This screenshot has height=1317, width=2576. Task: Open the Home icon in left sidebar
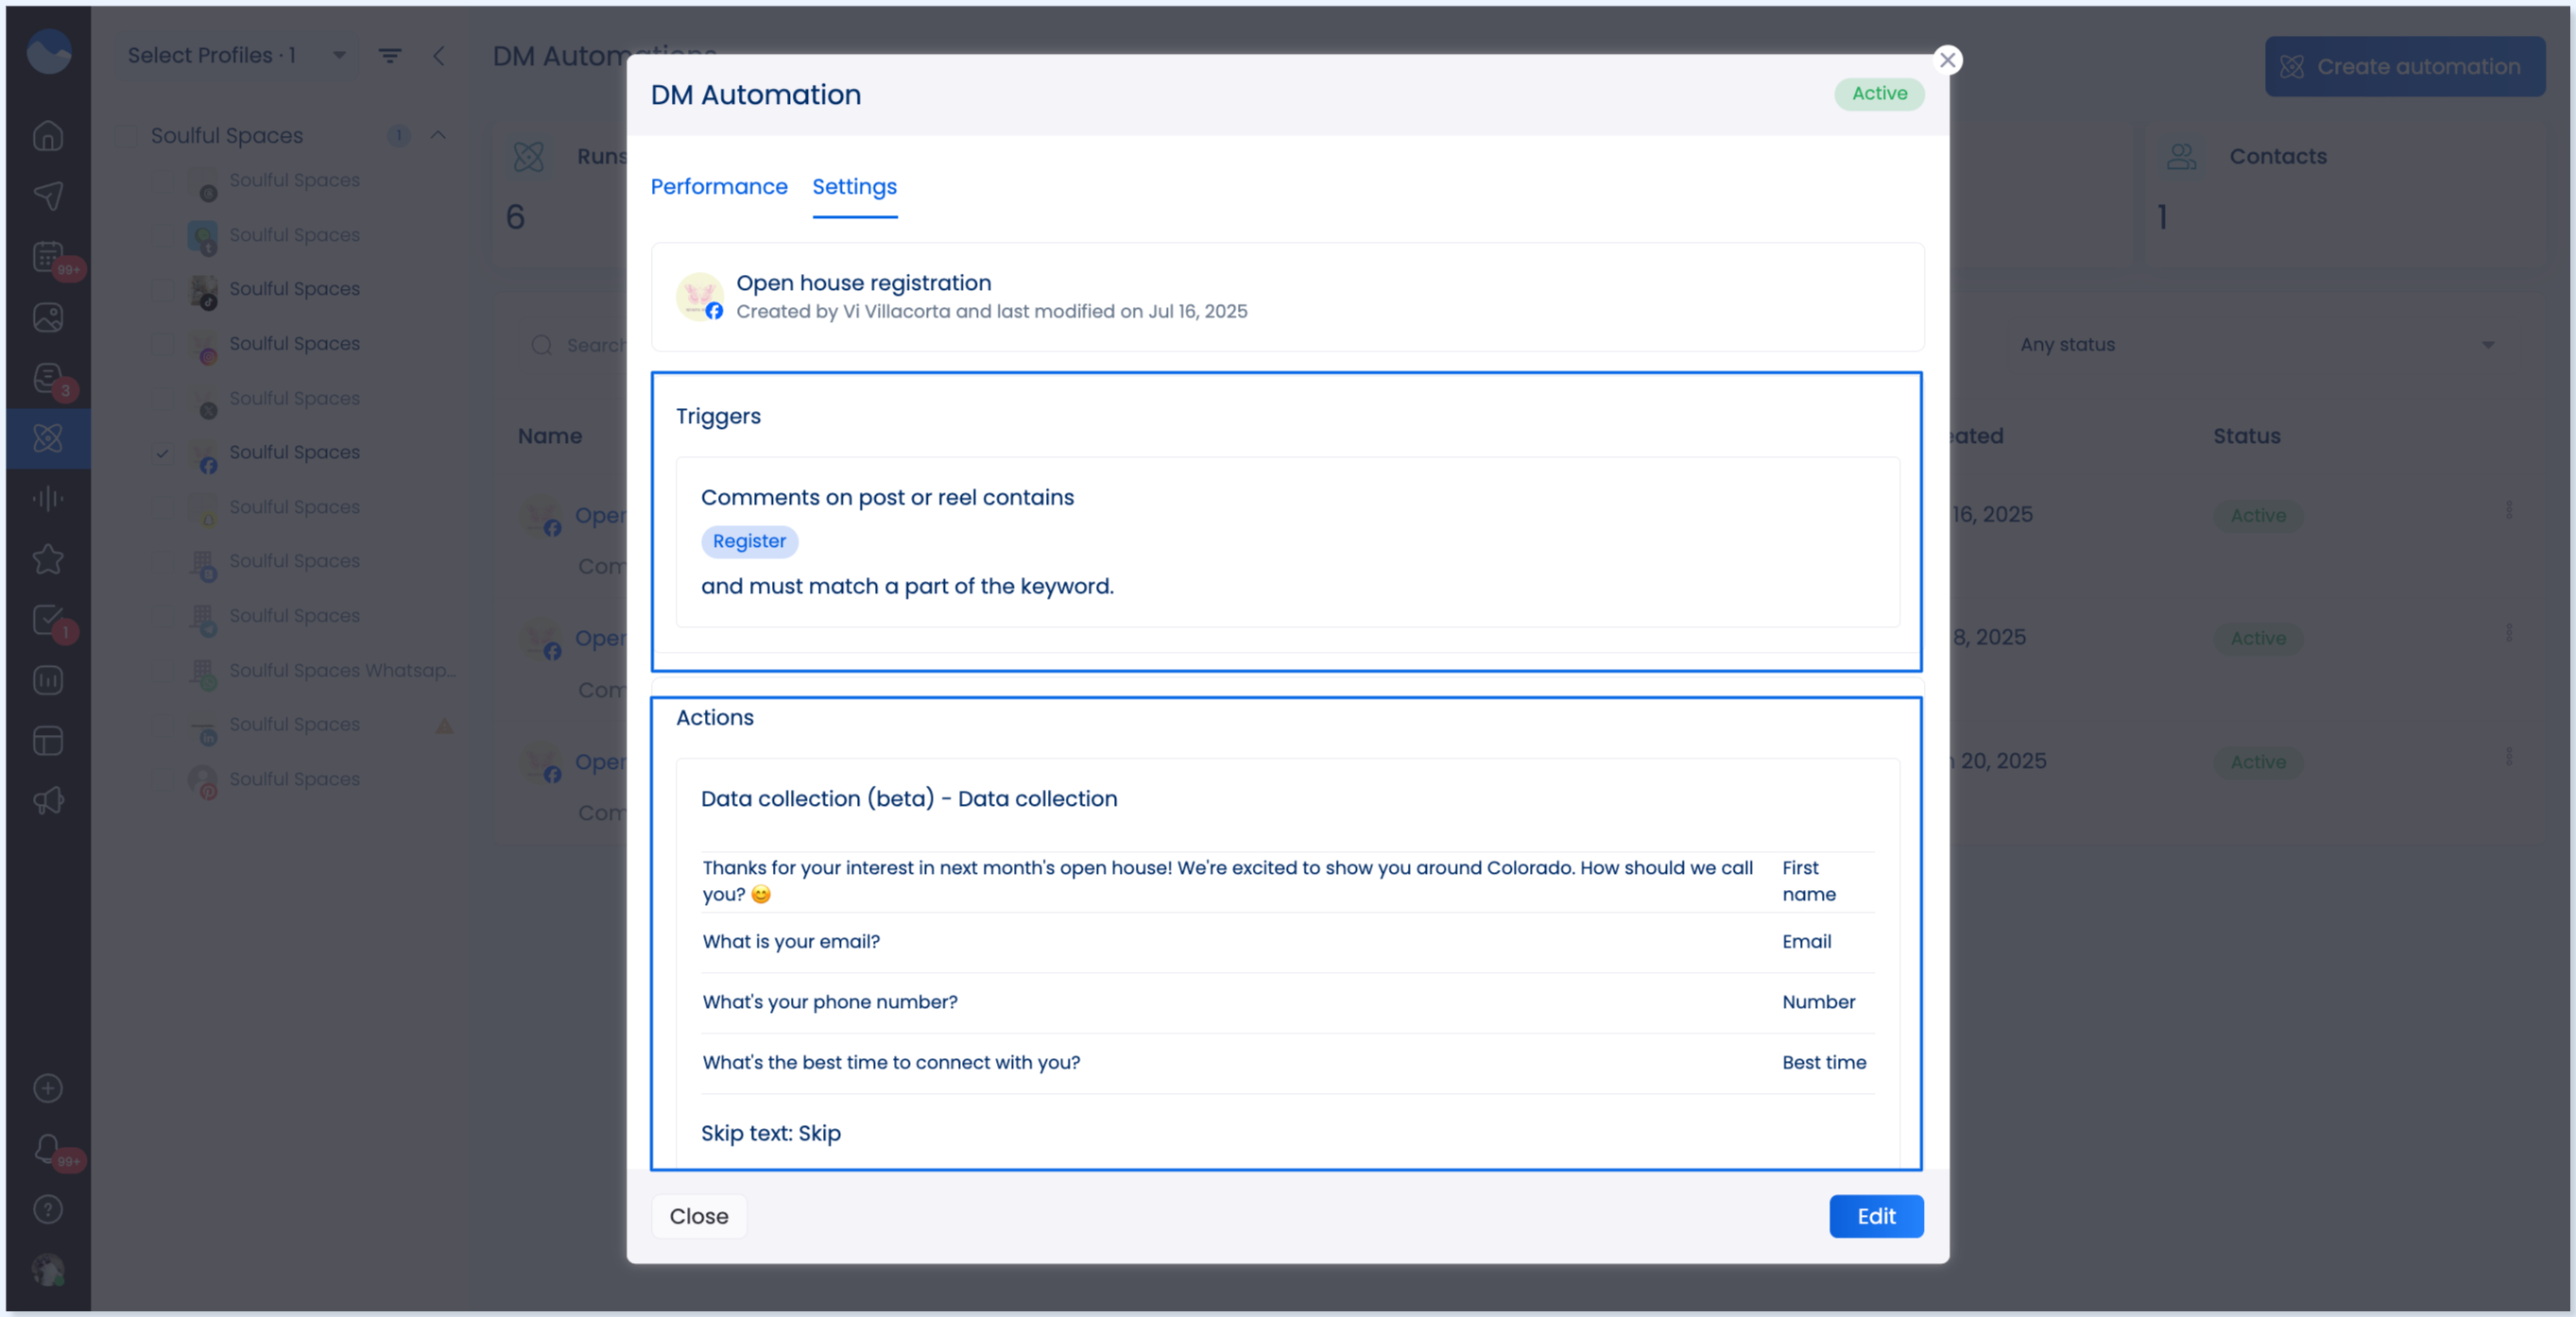(x=48, y=135)
